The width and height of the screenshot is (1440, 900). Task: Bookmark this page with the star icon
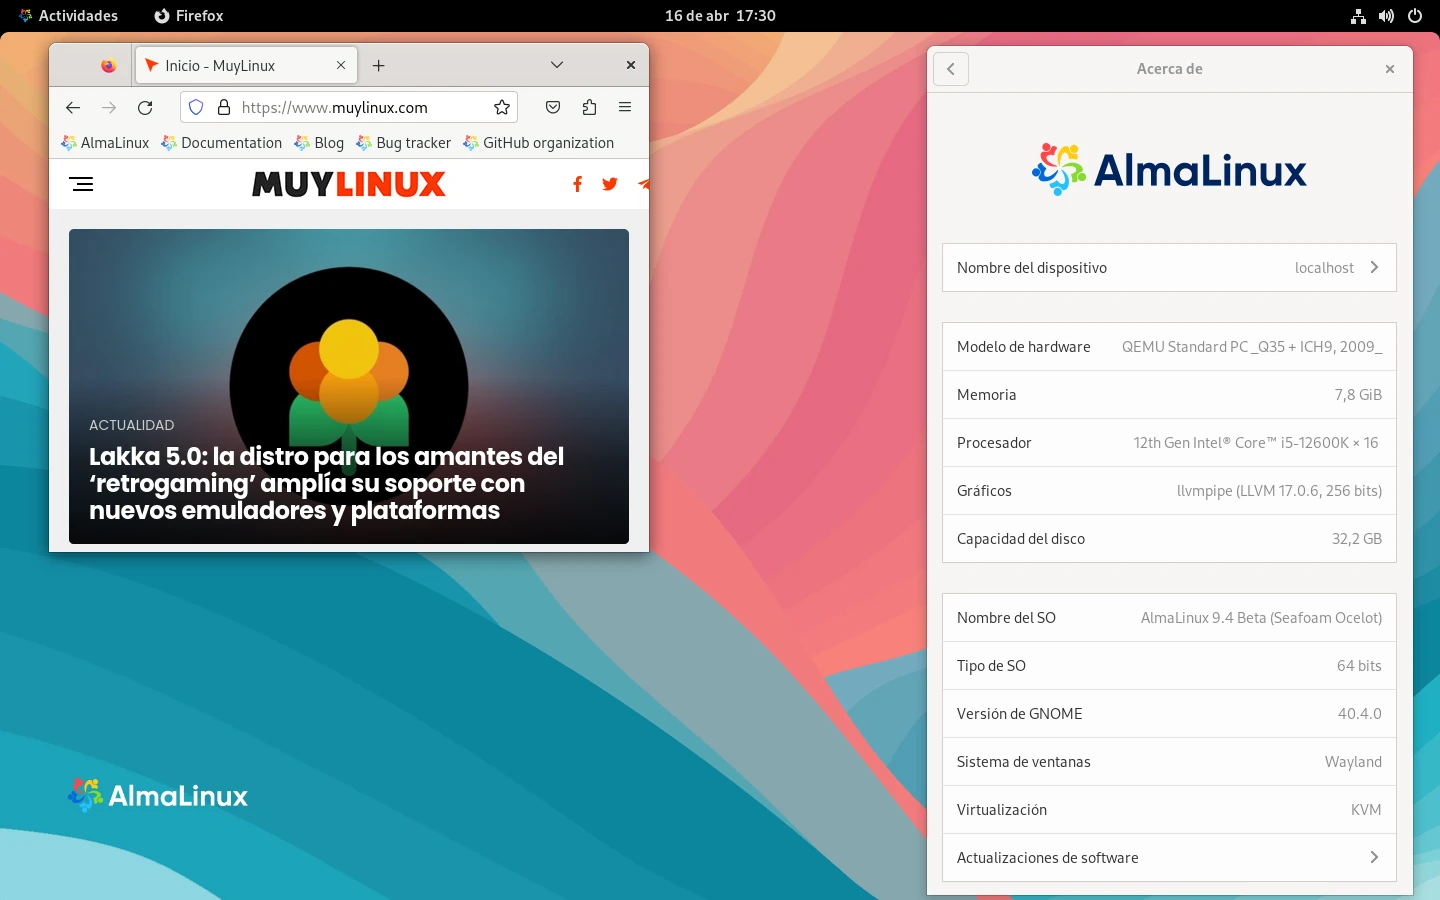coord(502,107)
